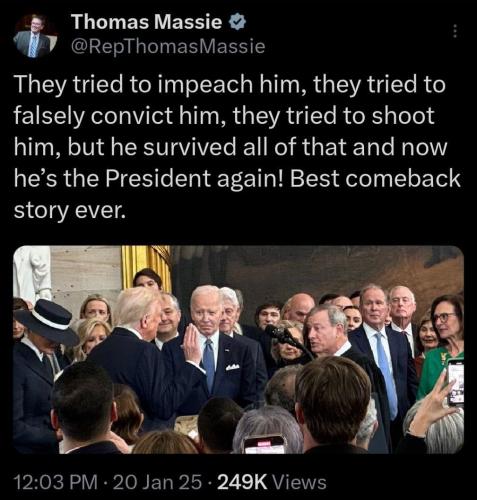The width and height of the screenshot is (477, 500).
Task: Click the phone screen at the photo's bottom
Action: [x=264, y=444]
